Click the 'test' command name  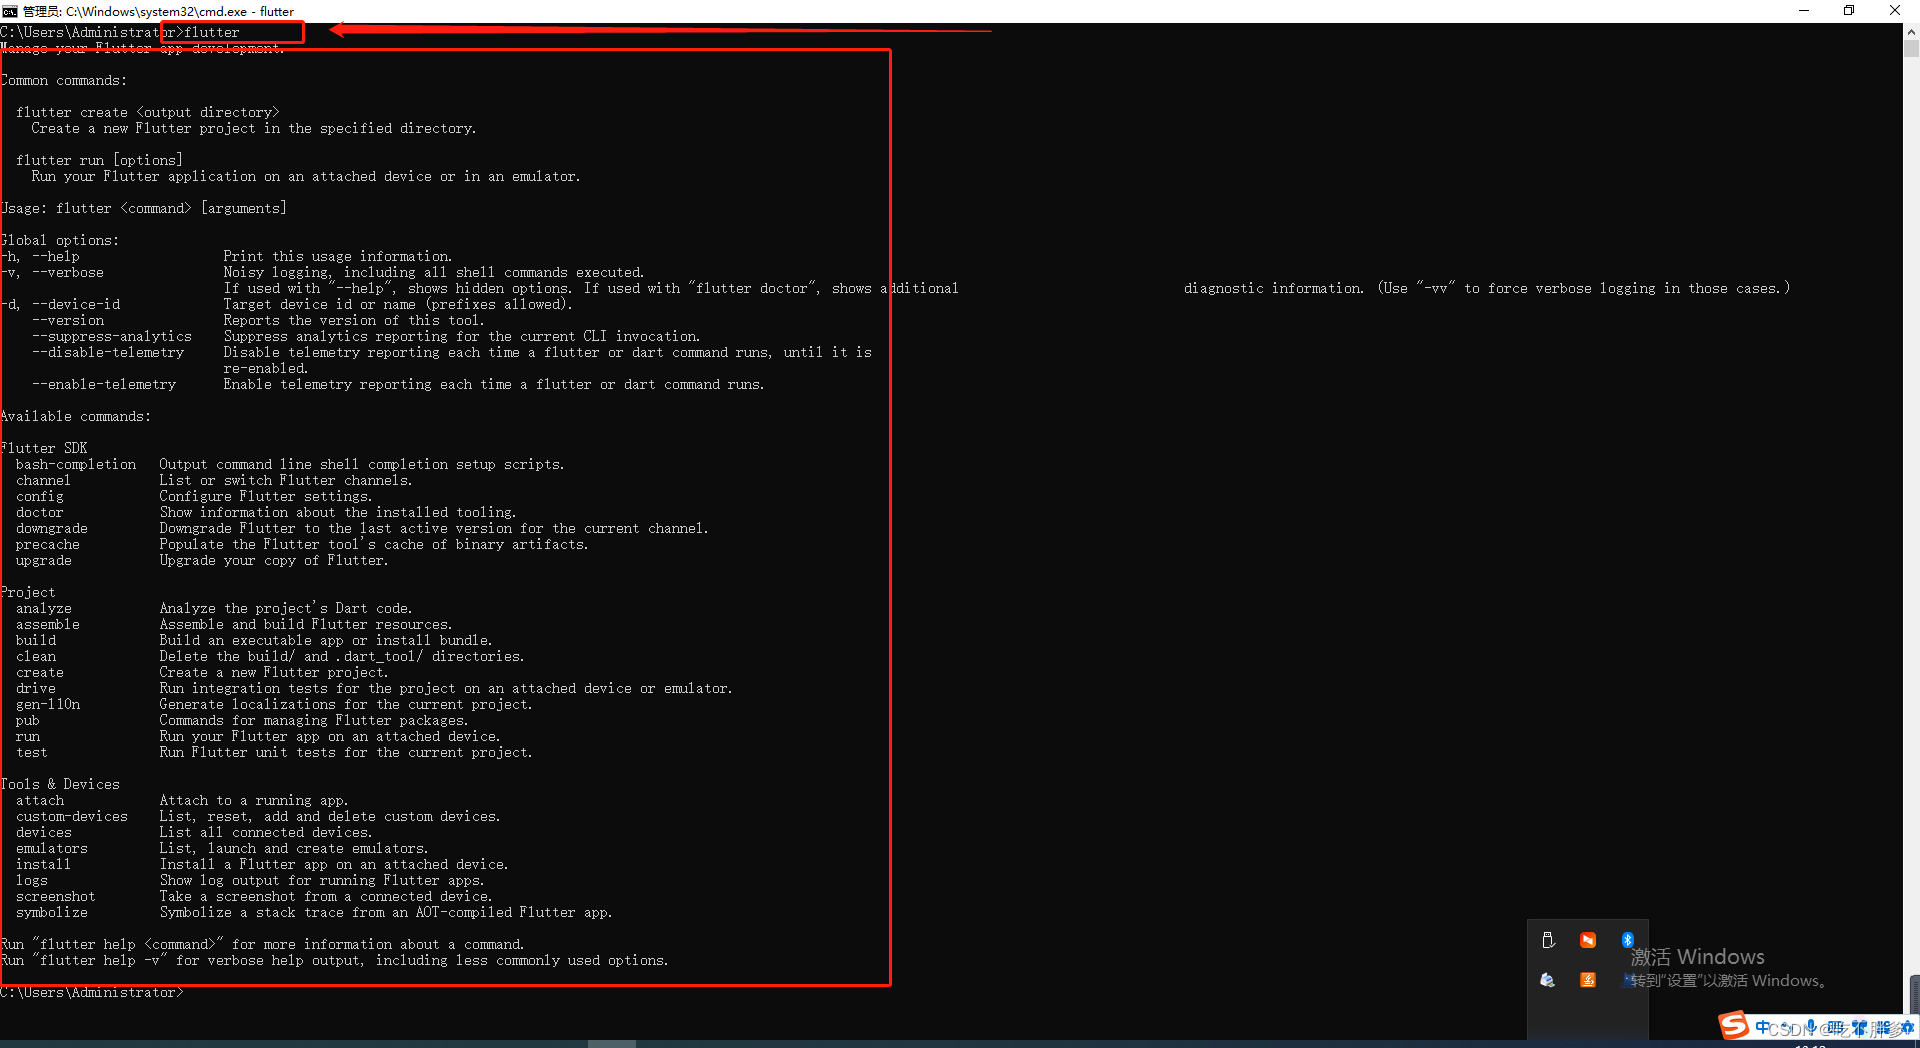(32, 752)
